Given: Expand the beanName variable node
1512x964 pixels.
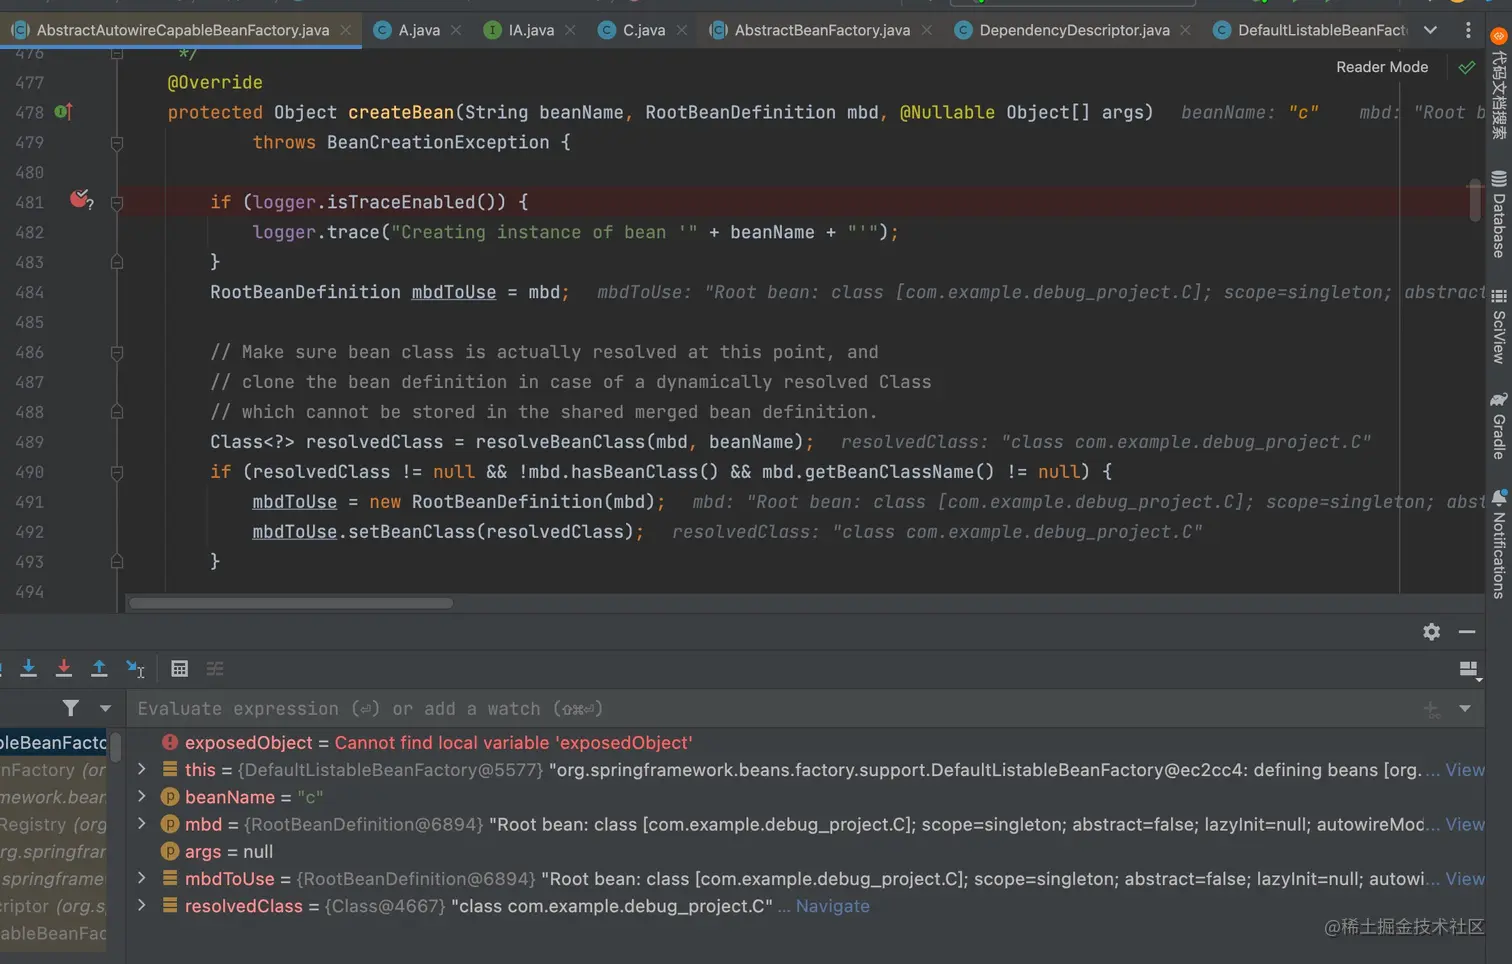Looking at the screenshot, I should pos(142,796).
